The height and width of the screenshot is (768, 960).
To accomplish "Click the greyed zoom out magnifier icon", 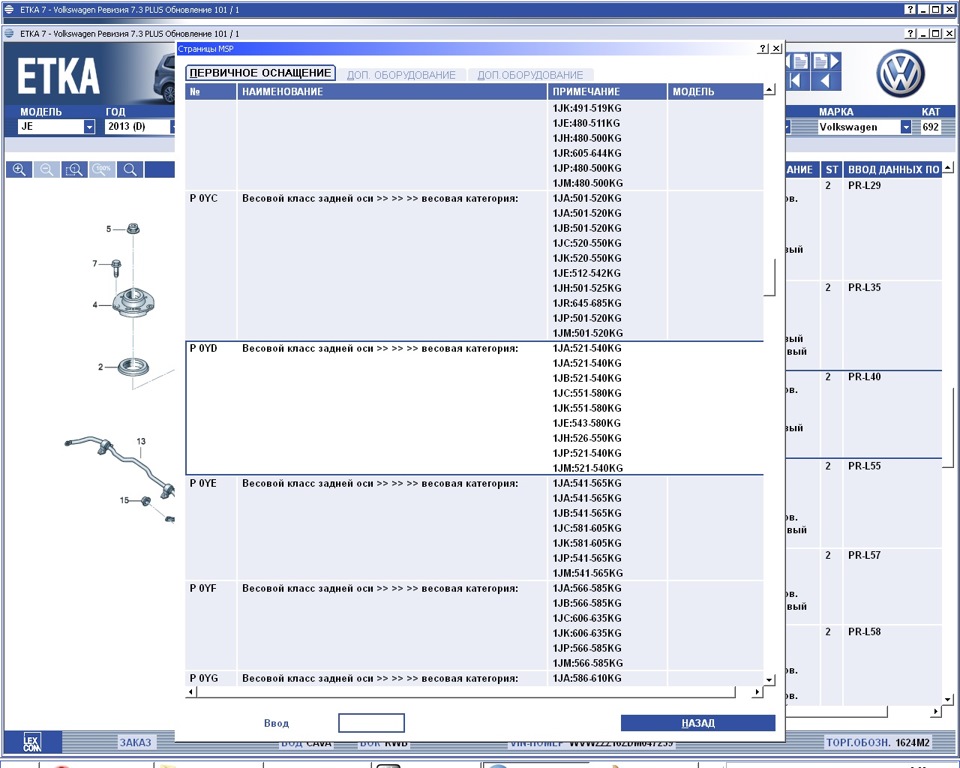I will [47, 170].
